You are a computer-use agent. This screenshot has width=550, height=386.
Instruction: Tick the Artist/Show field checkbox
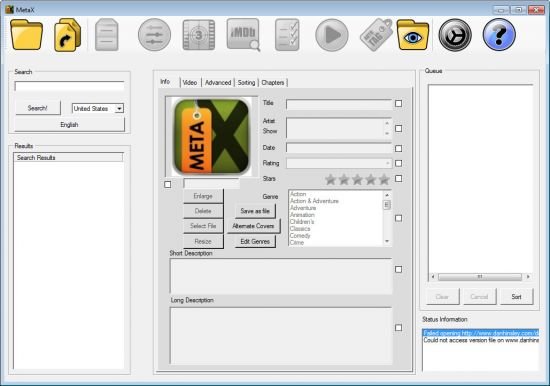click(x=398, y=128)
